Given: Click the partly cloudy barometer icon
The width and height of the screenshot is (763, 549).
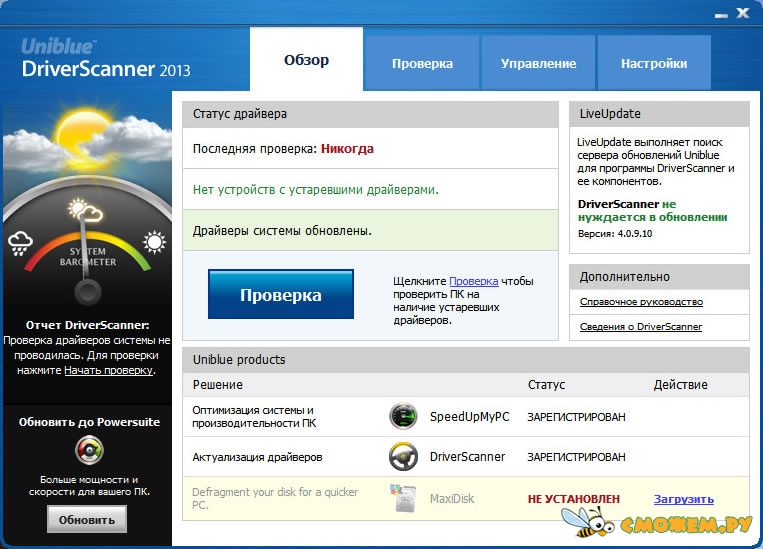Looking at the screenshot, I should (85, 210).
